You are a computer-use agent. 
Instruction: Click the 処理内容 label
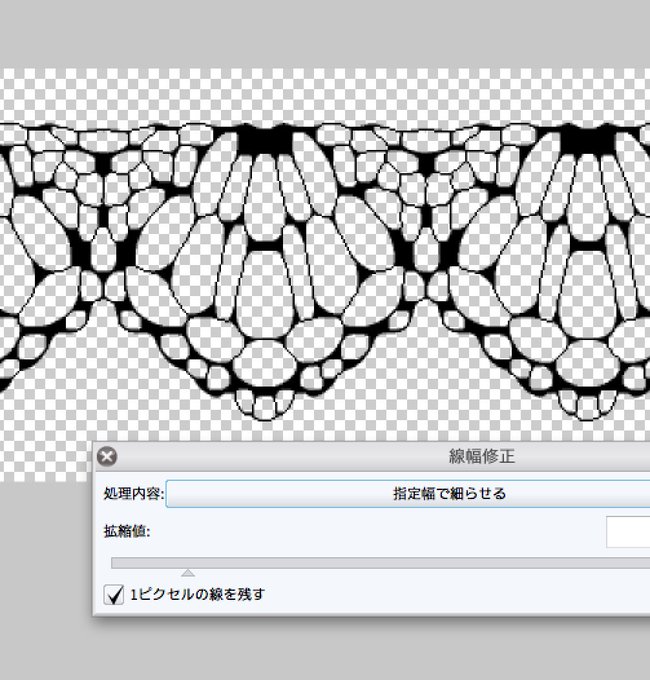[134, 494]
